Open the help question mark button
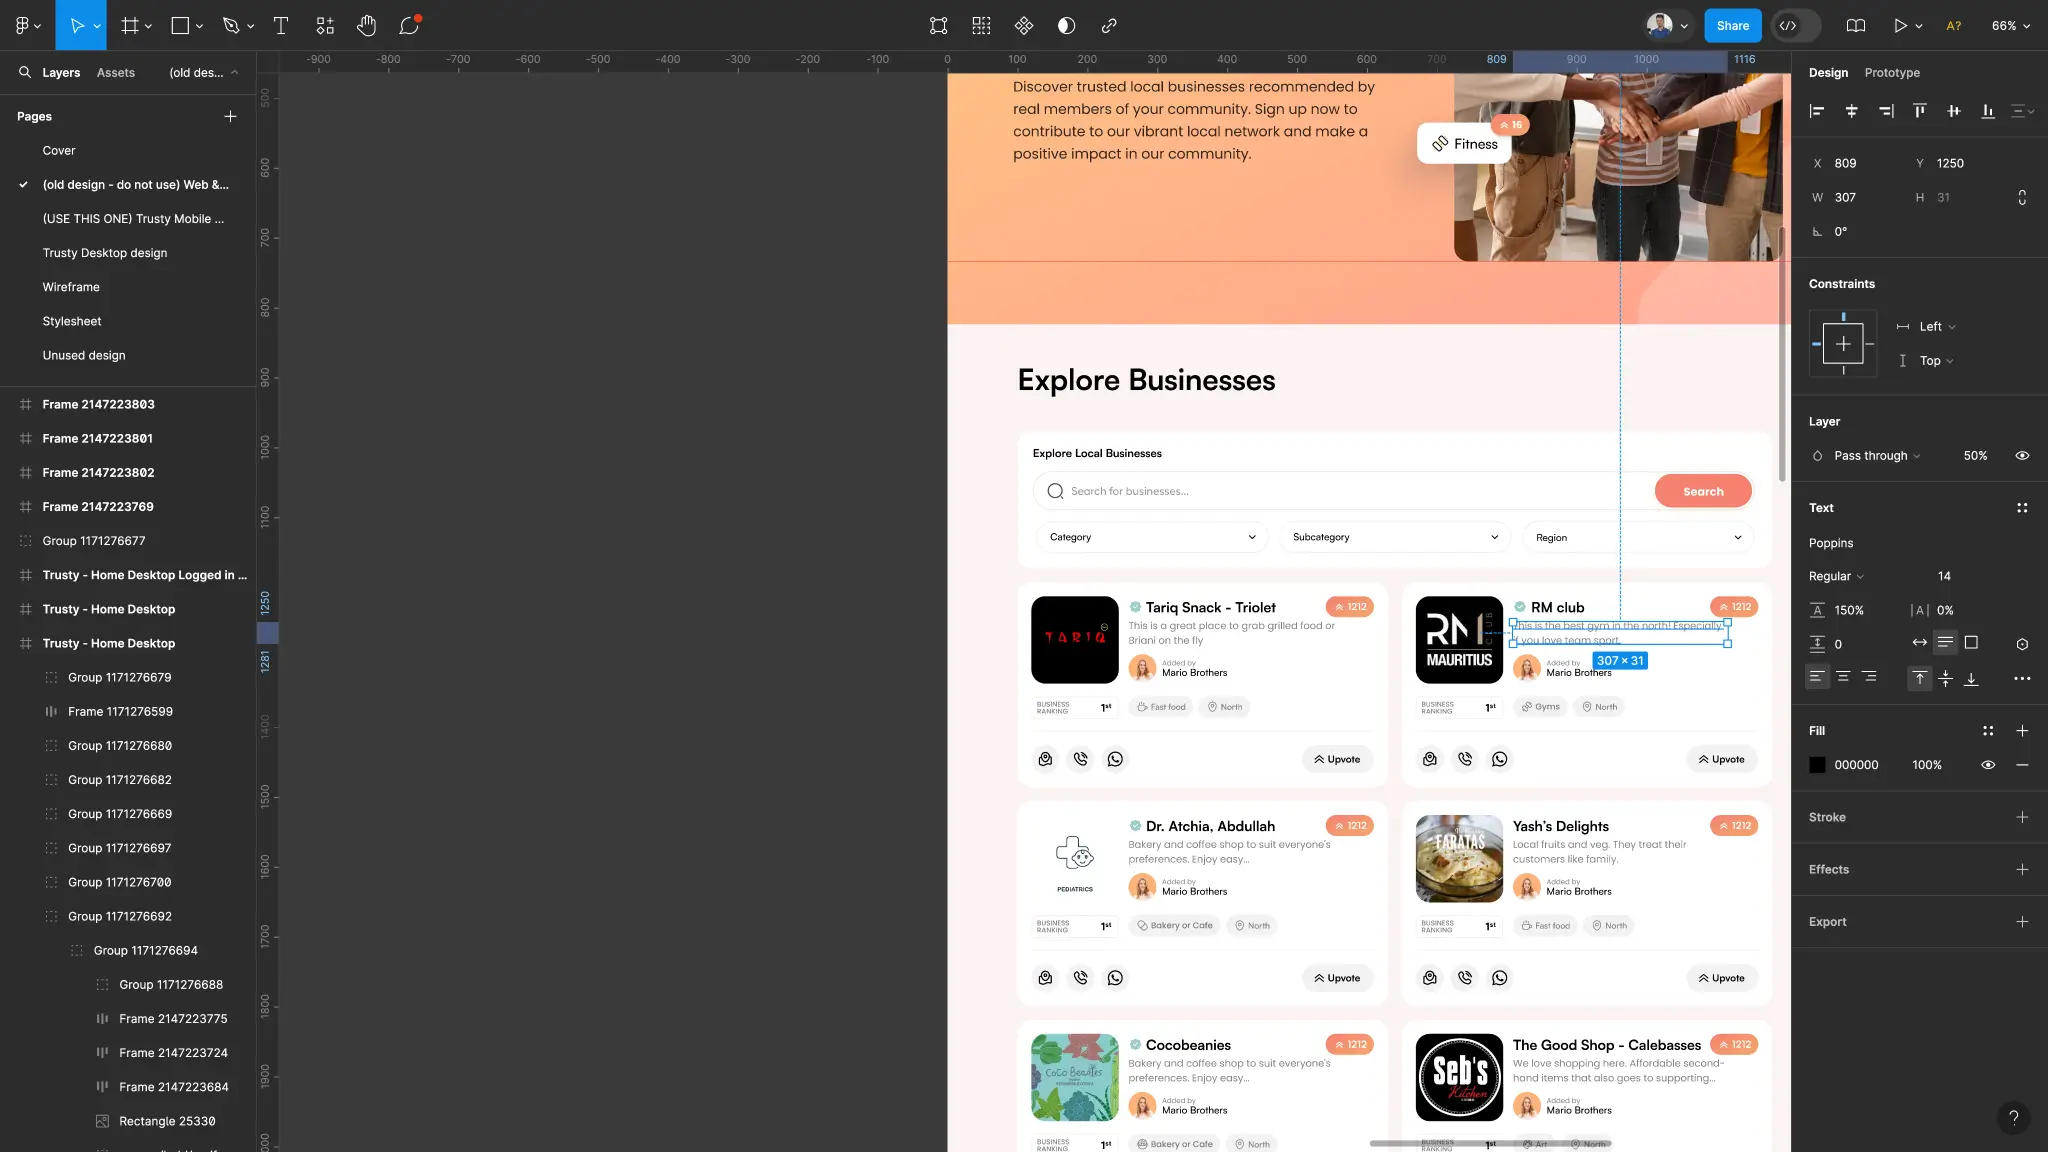Image resolution: width=2048 pixels, height=1152 pixels. [2013, 1118]
